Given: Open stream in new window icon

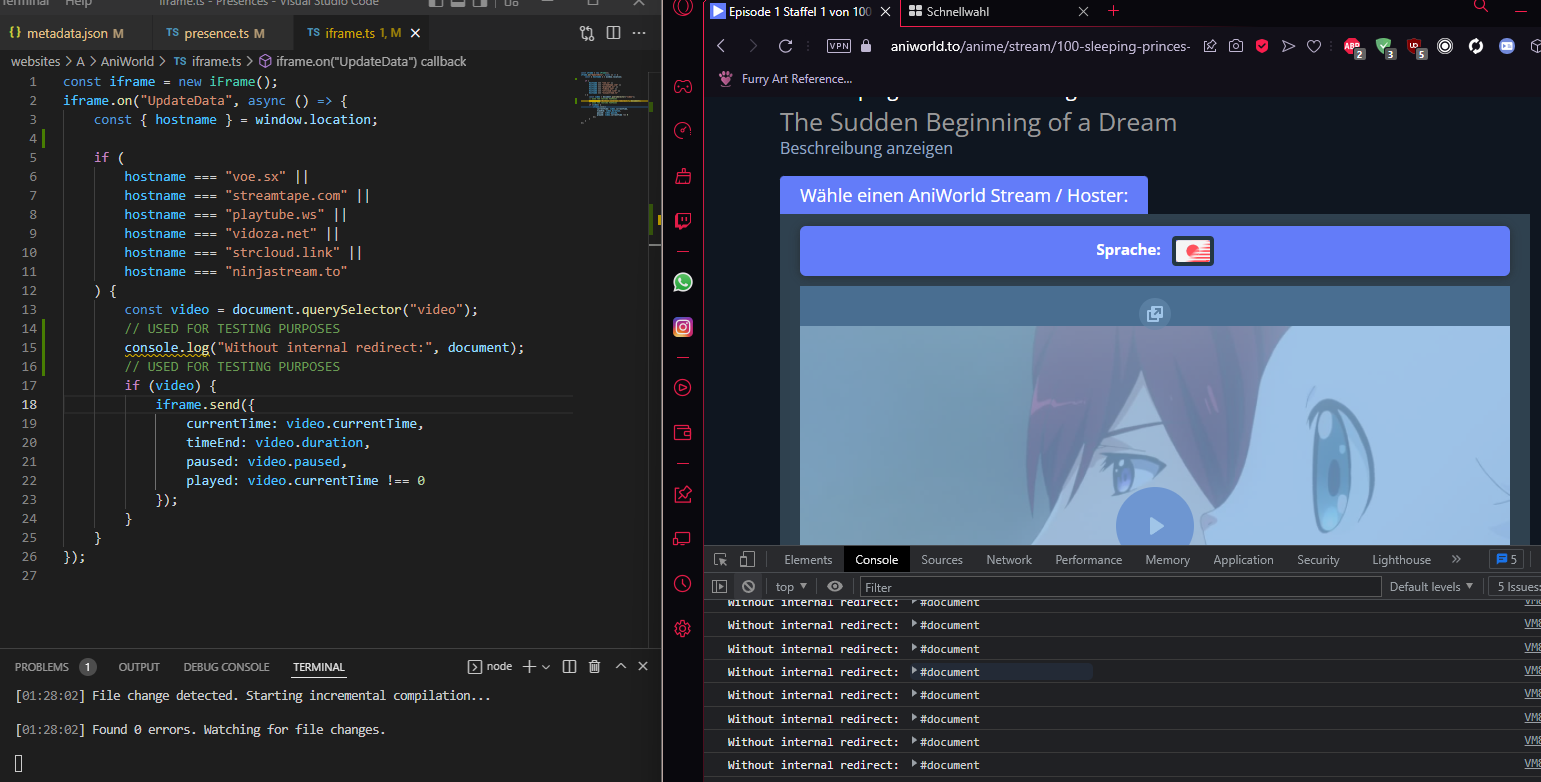Looking at the screenshot, I should [1154, 314].
